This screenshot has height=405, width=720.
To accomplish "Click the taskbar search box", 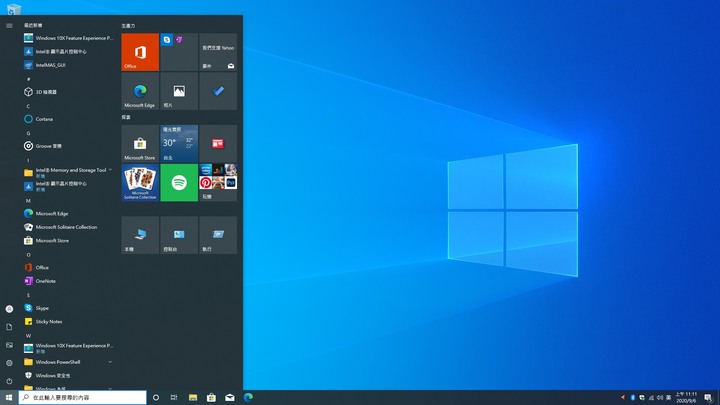I will pos(83,398).
